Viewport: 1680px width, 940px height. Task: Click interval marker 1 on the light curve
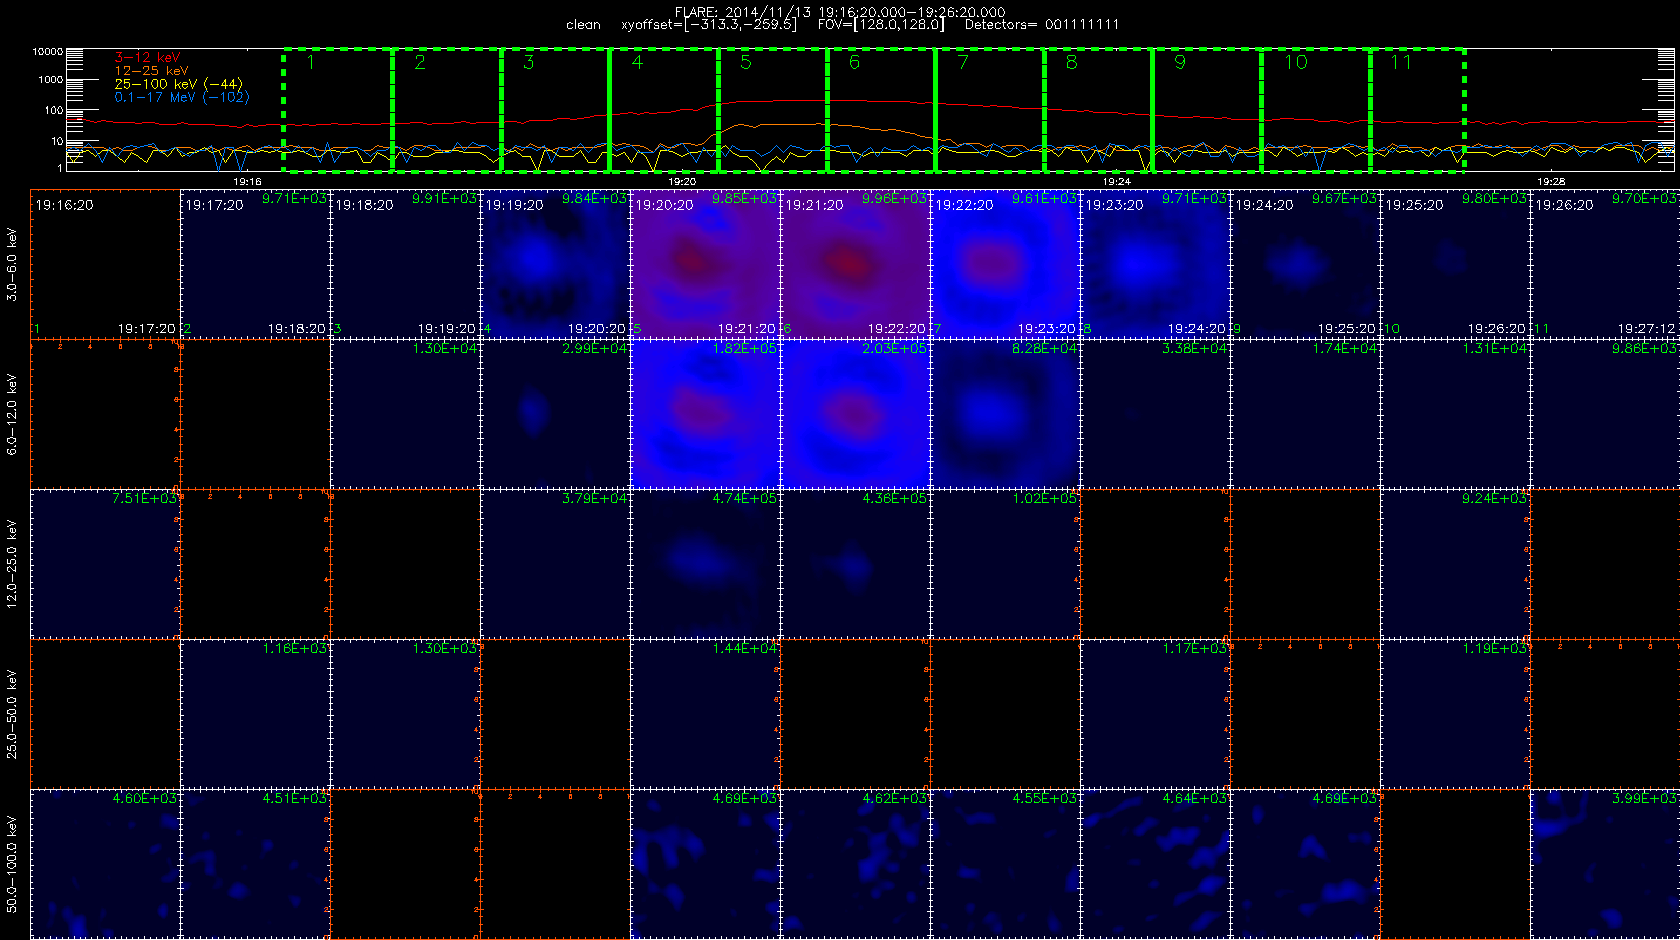point(311,63)
